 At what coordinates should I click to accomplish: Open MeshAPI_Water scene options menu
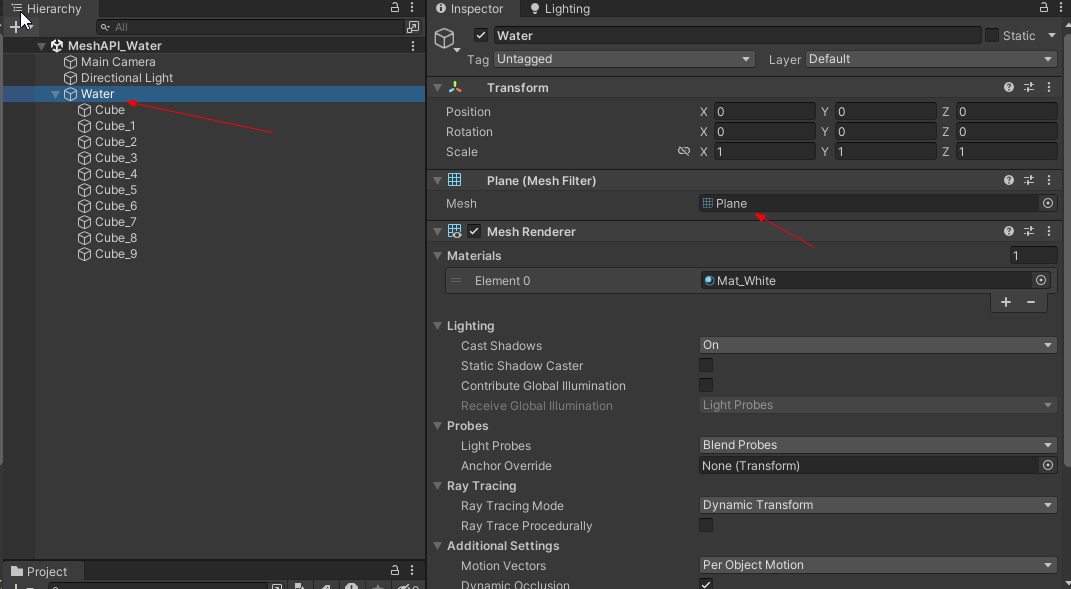(x=413, y=46)
